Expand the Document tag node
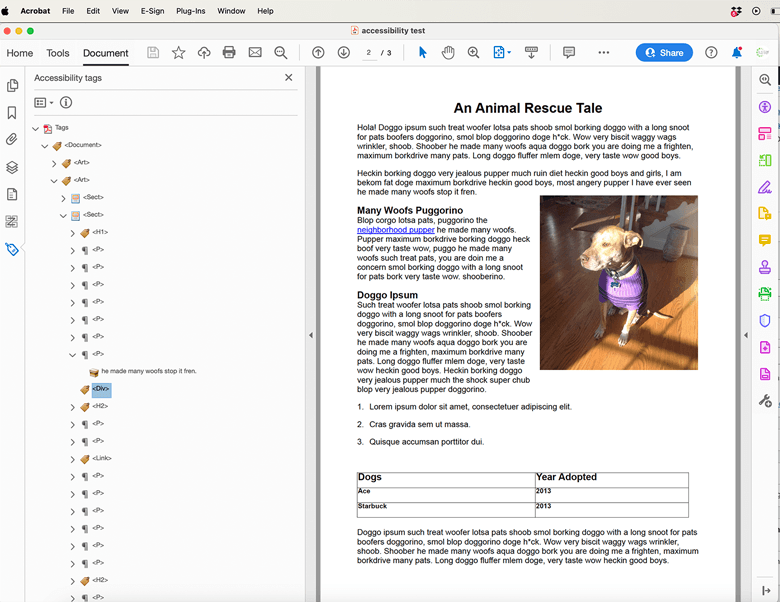The height and width of the screenshot is (602, 780). (x=45, y=146)
